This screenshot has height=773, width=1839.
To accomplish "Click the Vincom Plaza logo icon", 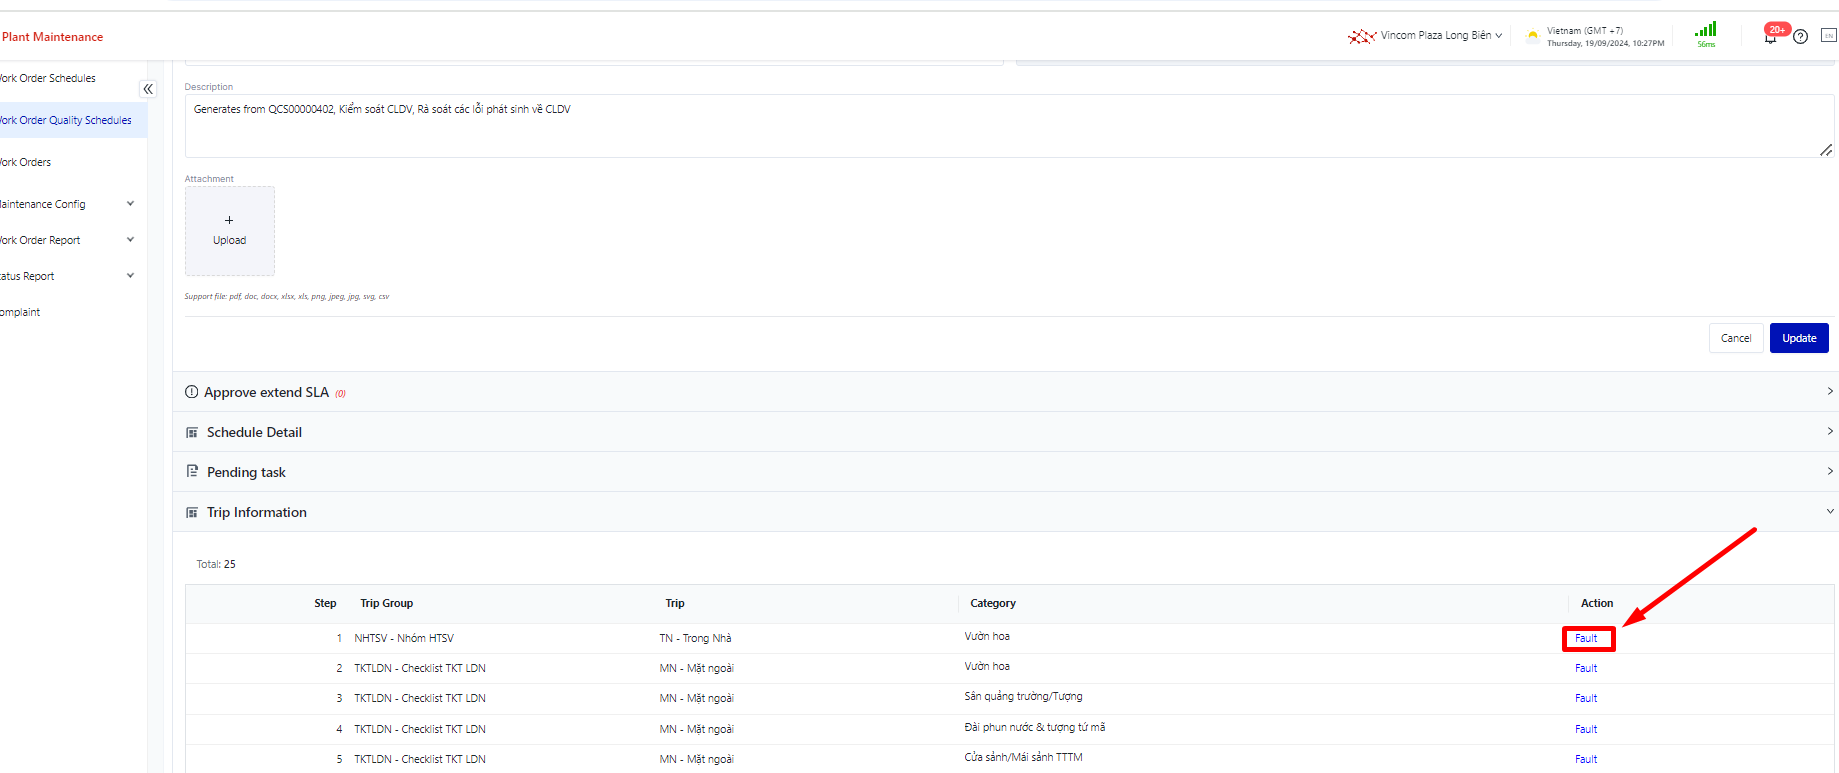I will coord(1361,36).
